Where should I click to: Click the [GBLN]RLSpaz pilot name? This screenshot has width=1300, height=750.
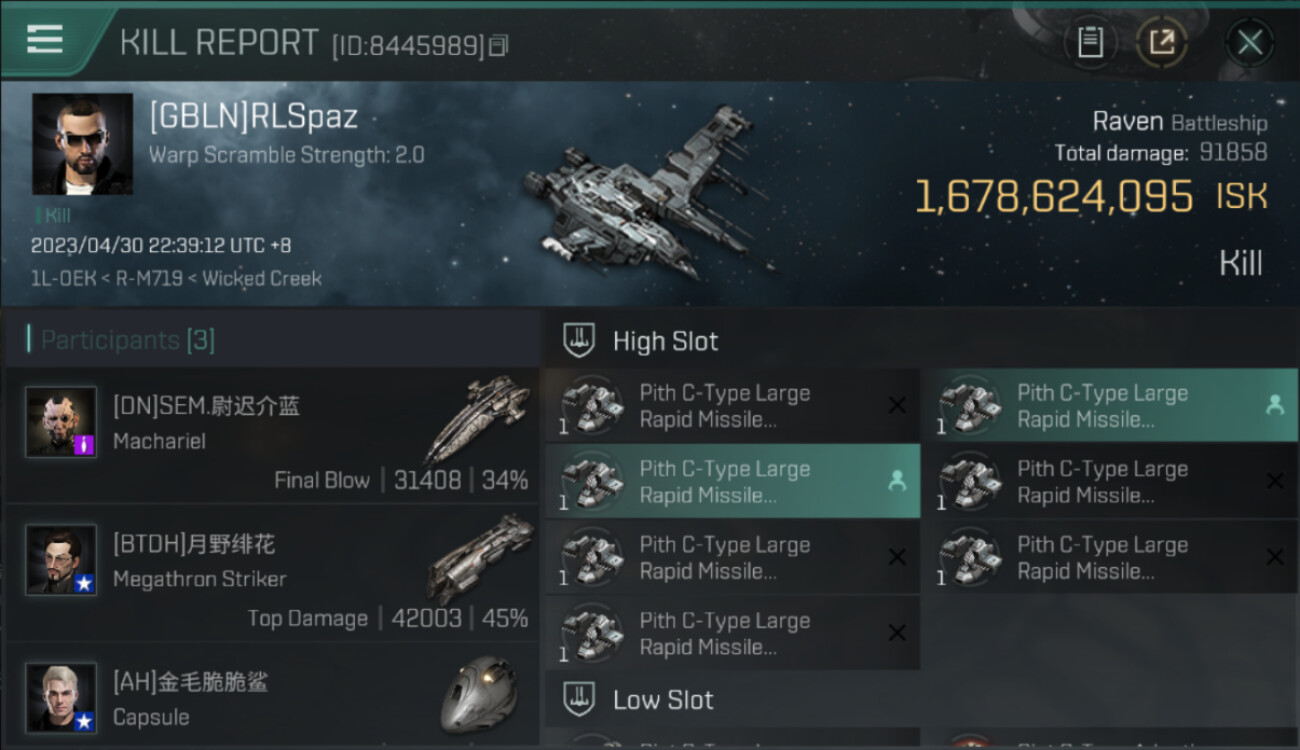253,117
